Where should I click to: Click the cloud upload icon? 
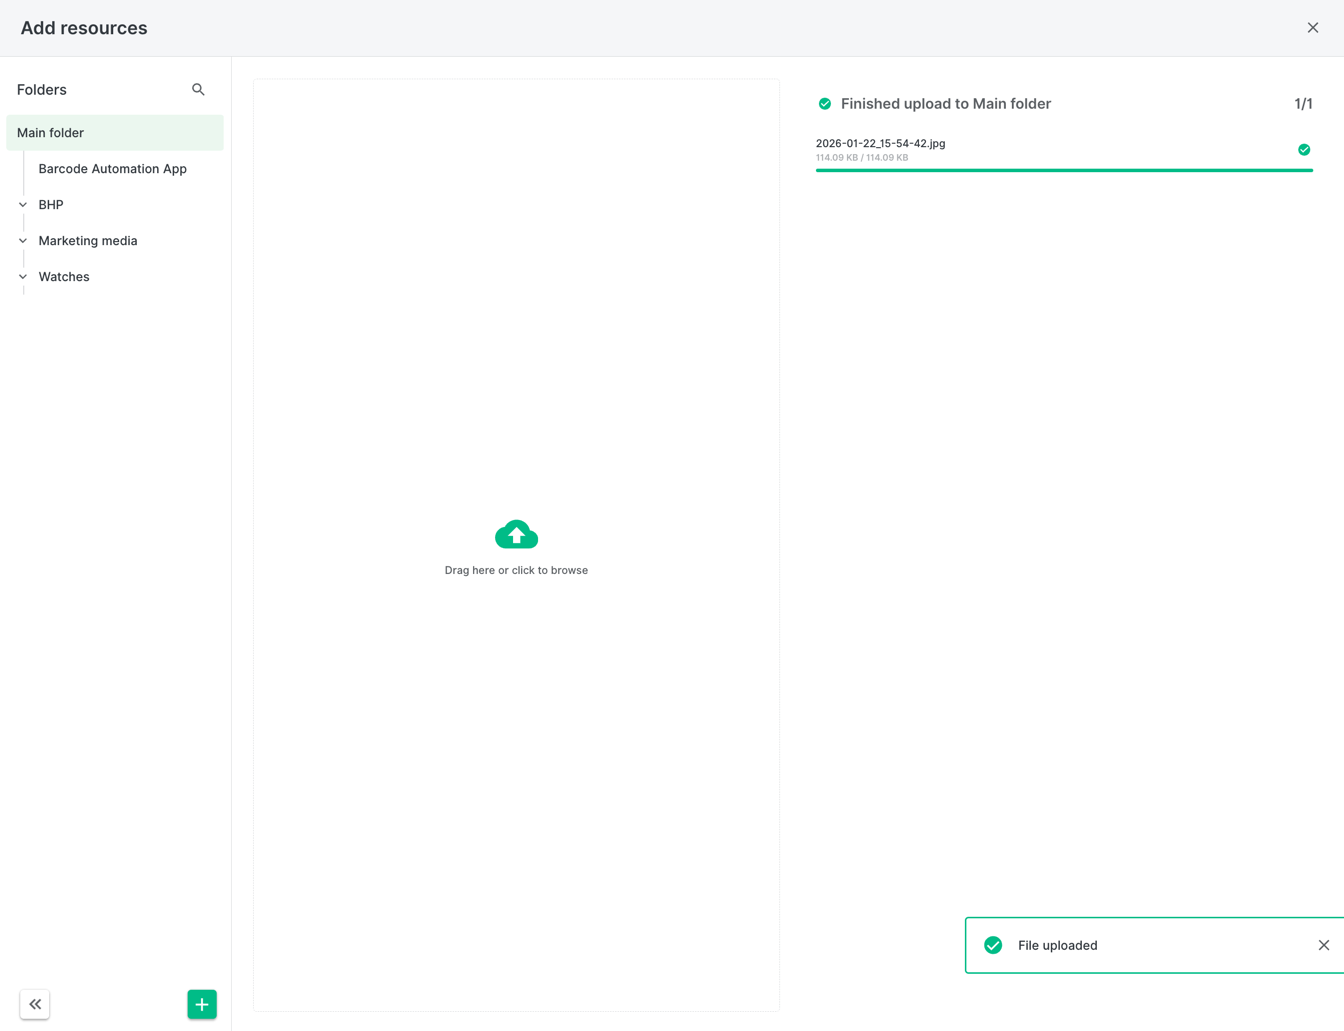point(516,535)
